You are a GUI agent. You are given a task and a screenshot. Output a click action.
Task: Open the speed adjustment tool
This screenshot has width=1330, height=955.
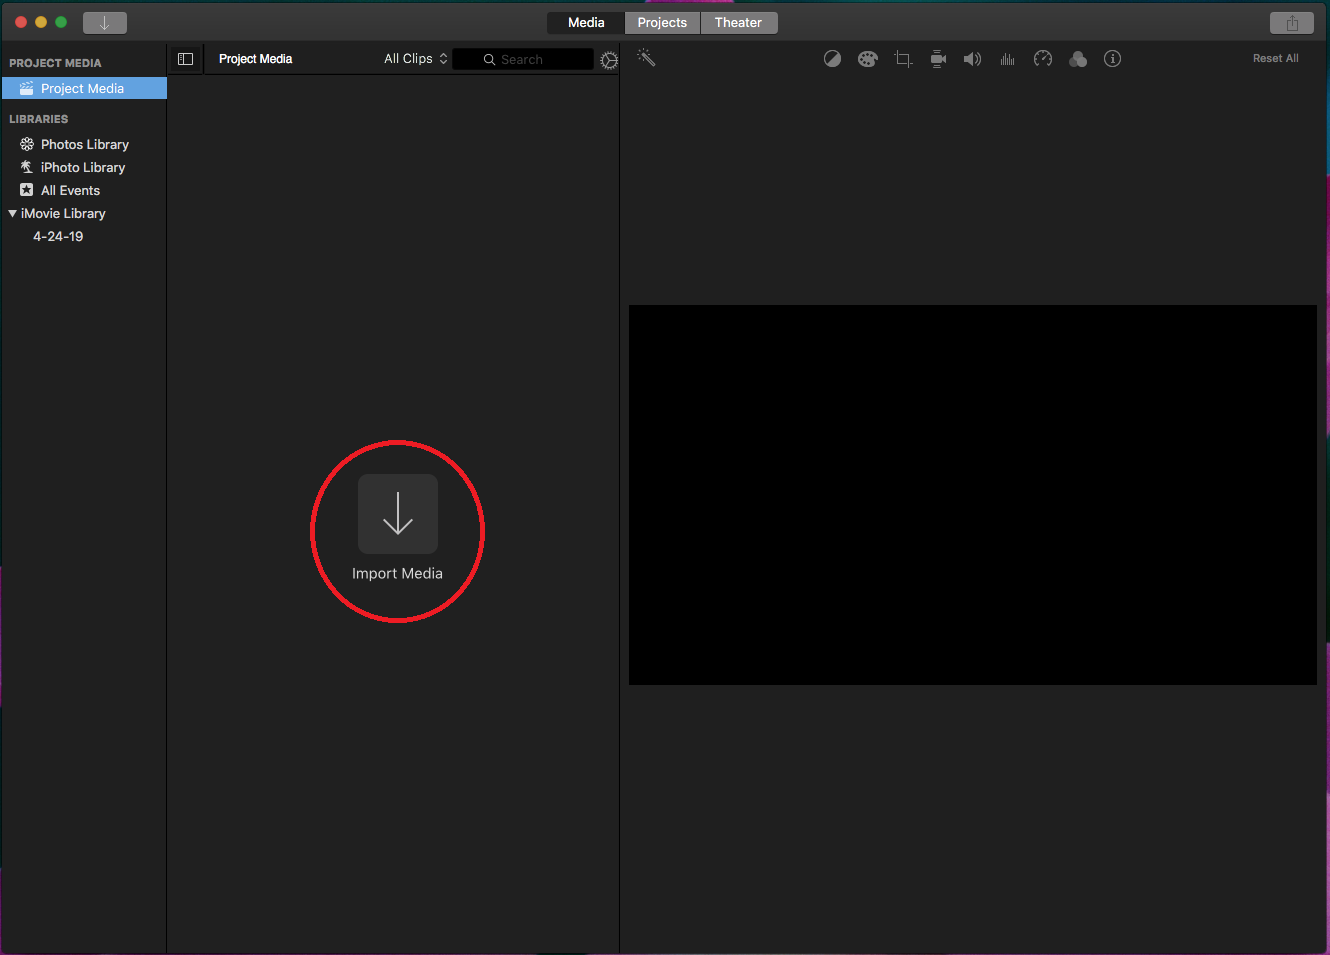tap(1043, 59)
